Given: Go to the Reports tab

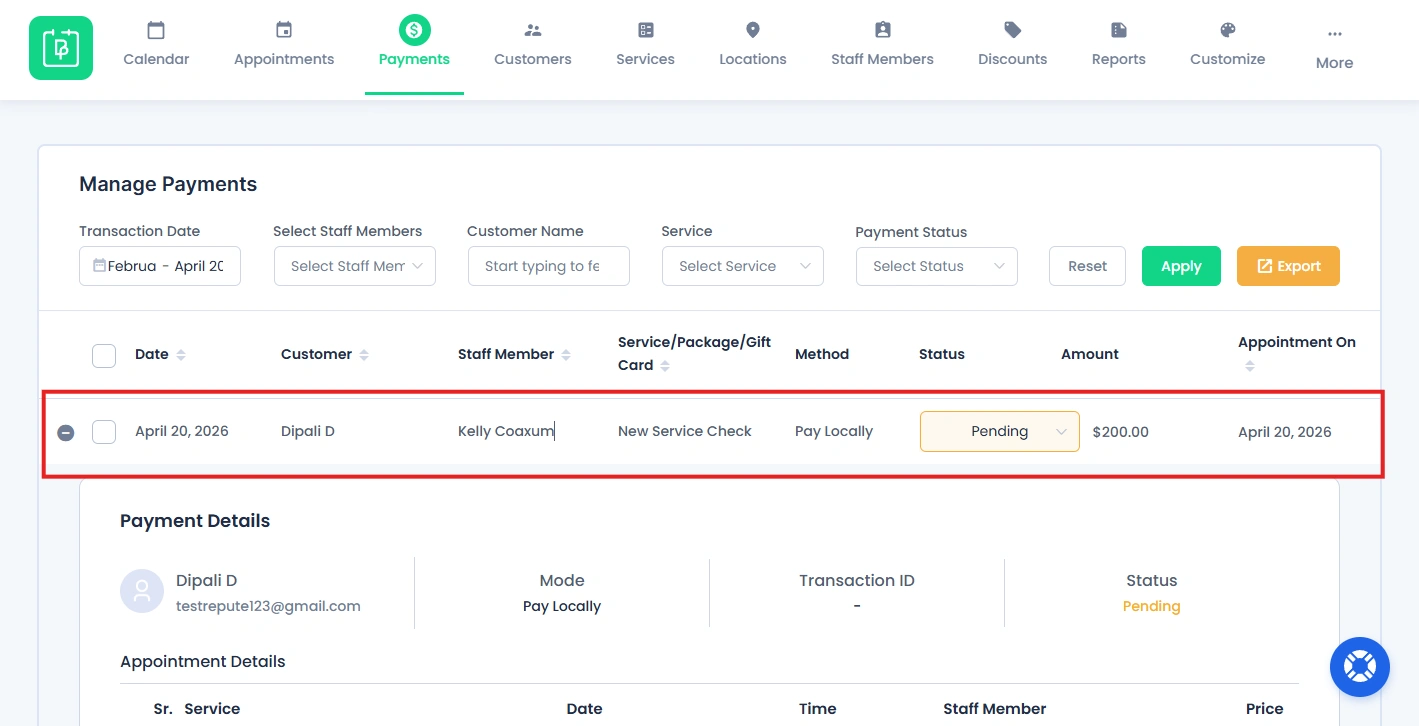Looking at the screenshot, I should (1119, 59).
